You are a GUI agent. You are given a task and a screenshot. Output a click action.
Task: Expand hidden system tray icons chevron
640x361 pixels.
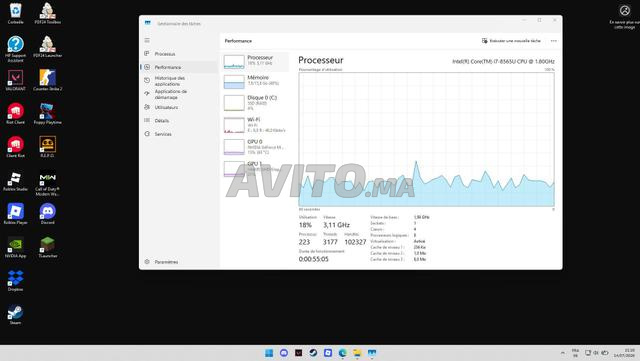563,353
